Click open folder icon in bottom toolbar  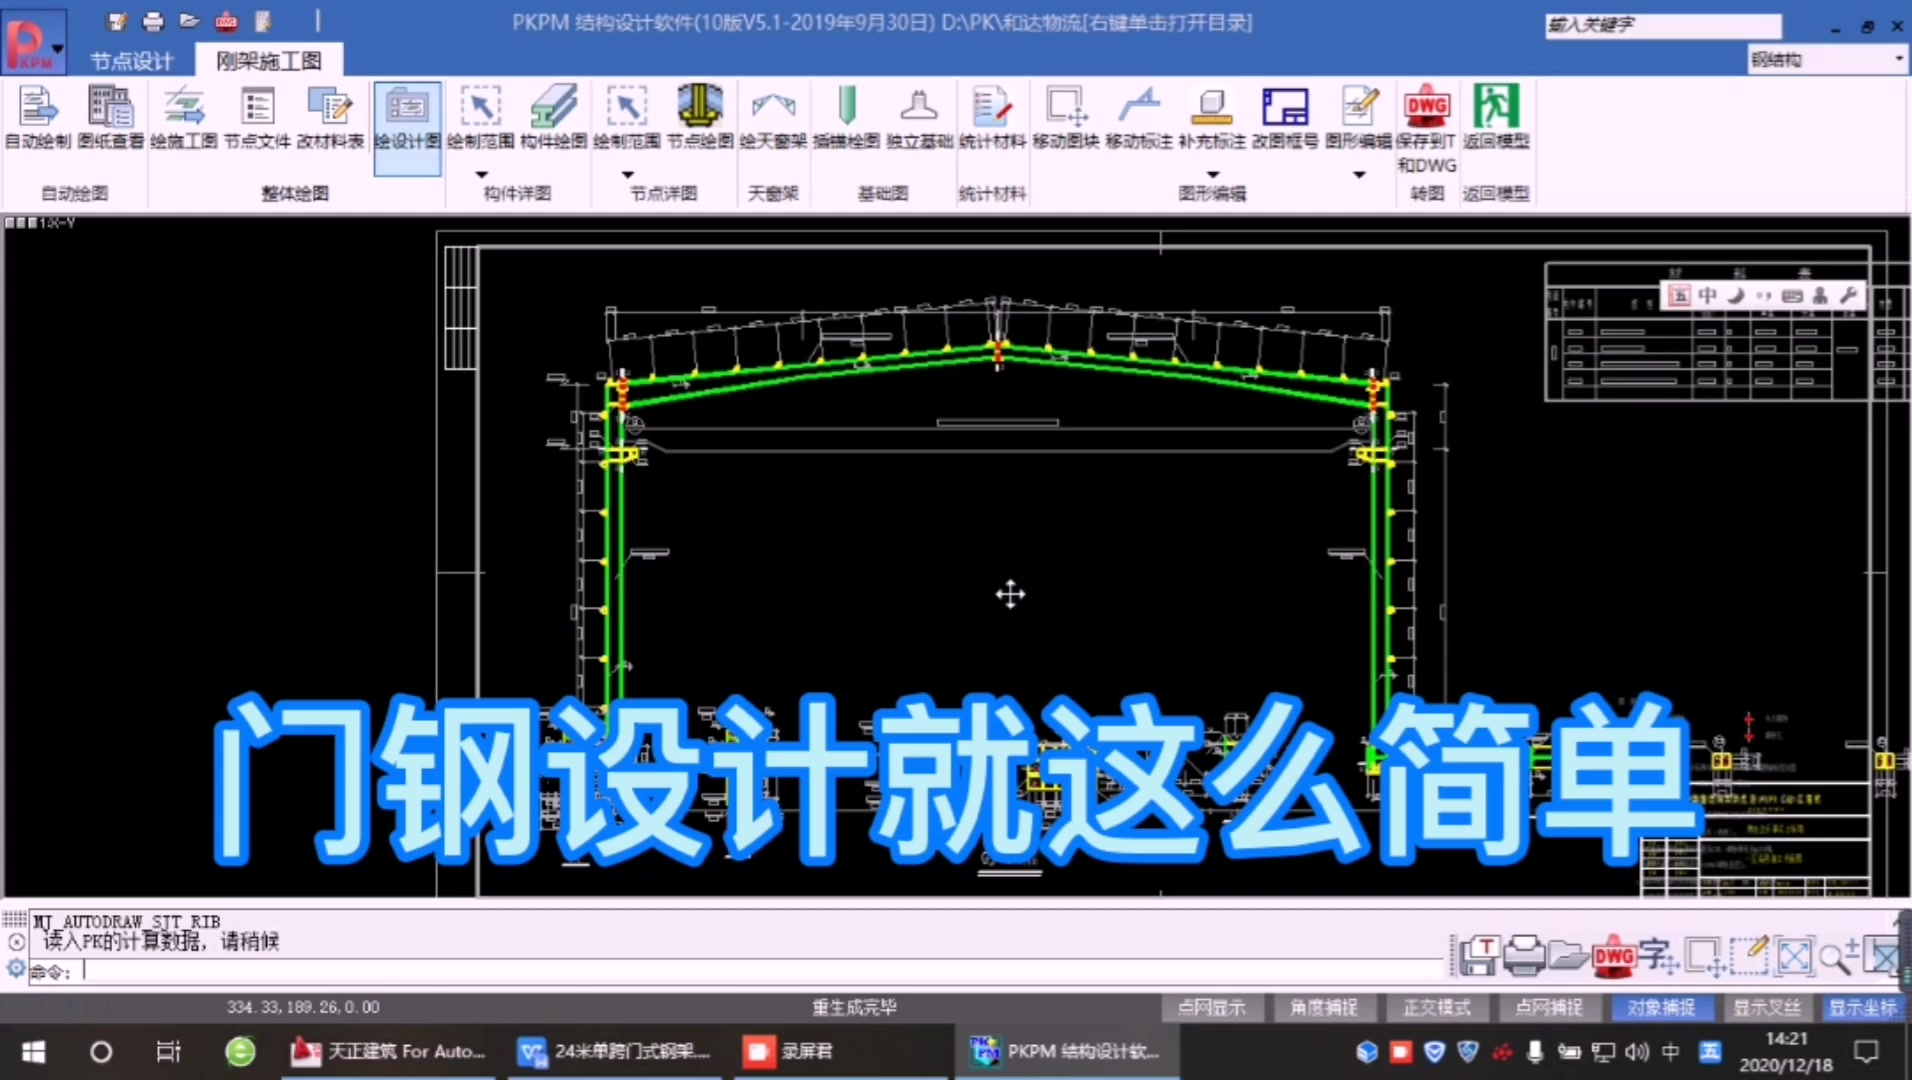tap(1568, 956)
